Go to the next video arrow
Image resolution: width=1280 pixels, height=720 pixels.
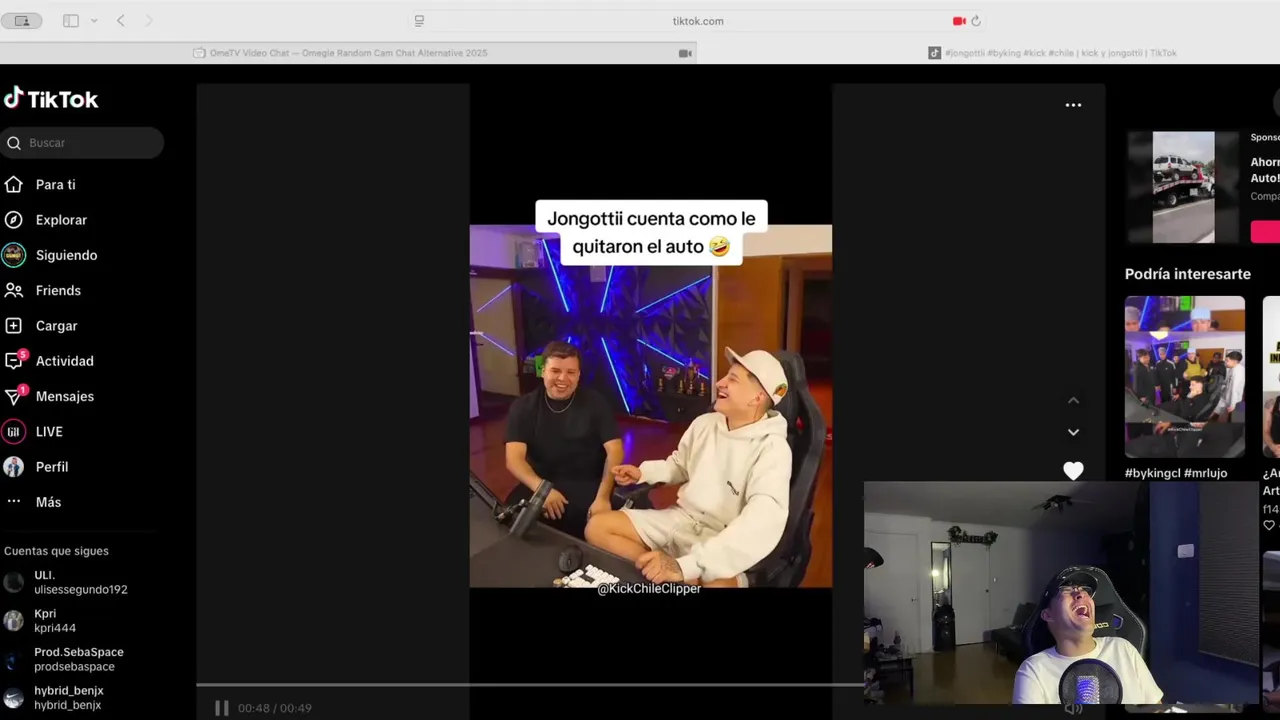tap(1073, 432)
